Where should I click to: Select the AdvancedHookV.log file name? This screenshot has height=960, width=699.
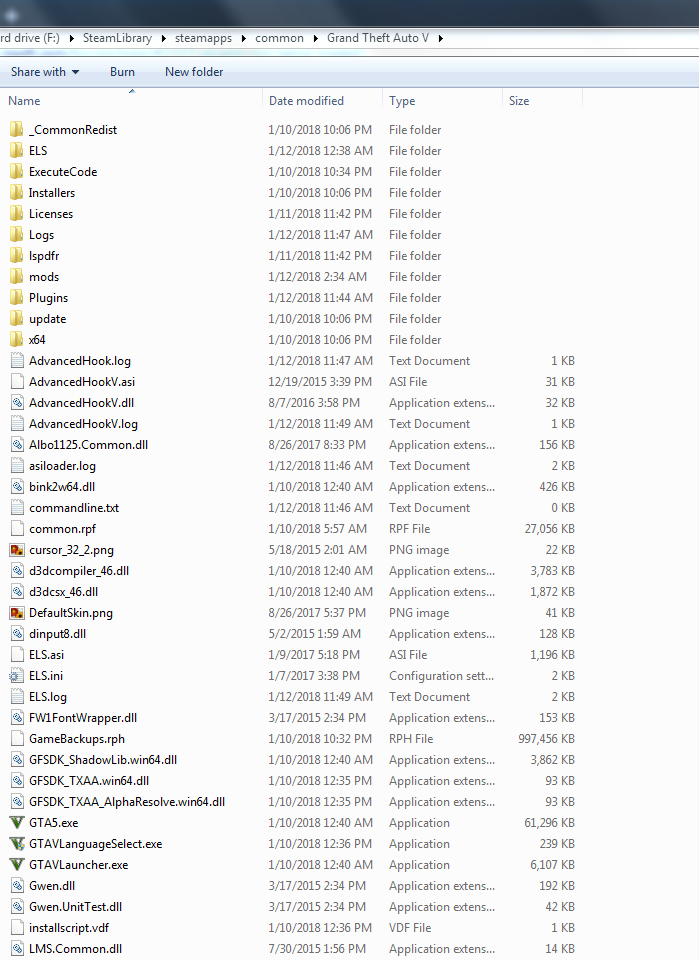tap(83, 424)
